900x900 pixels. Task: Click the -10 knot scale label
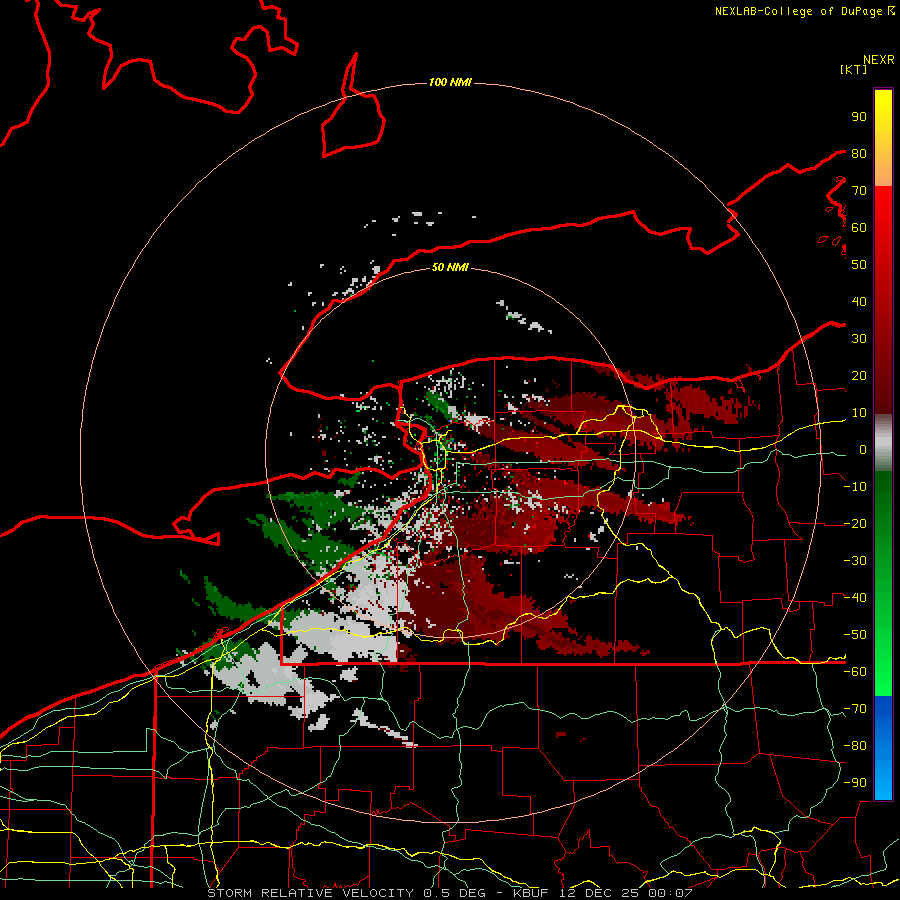(855, 487)
